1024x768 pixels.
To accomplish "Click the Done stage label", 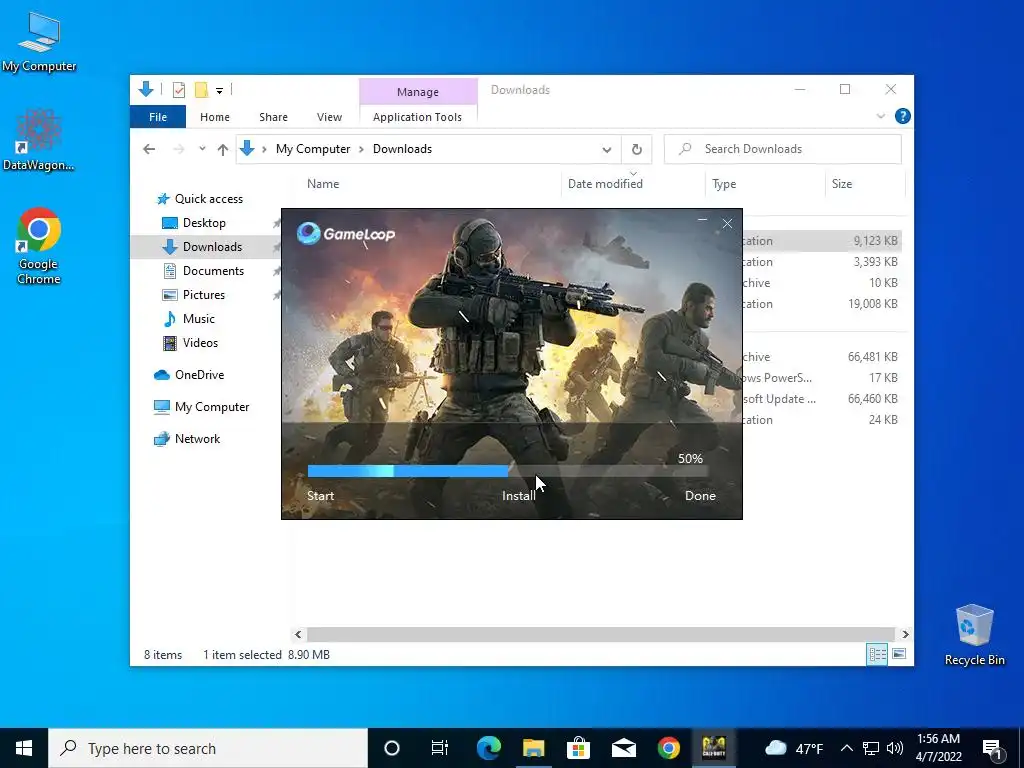I will (700, 496).
